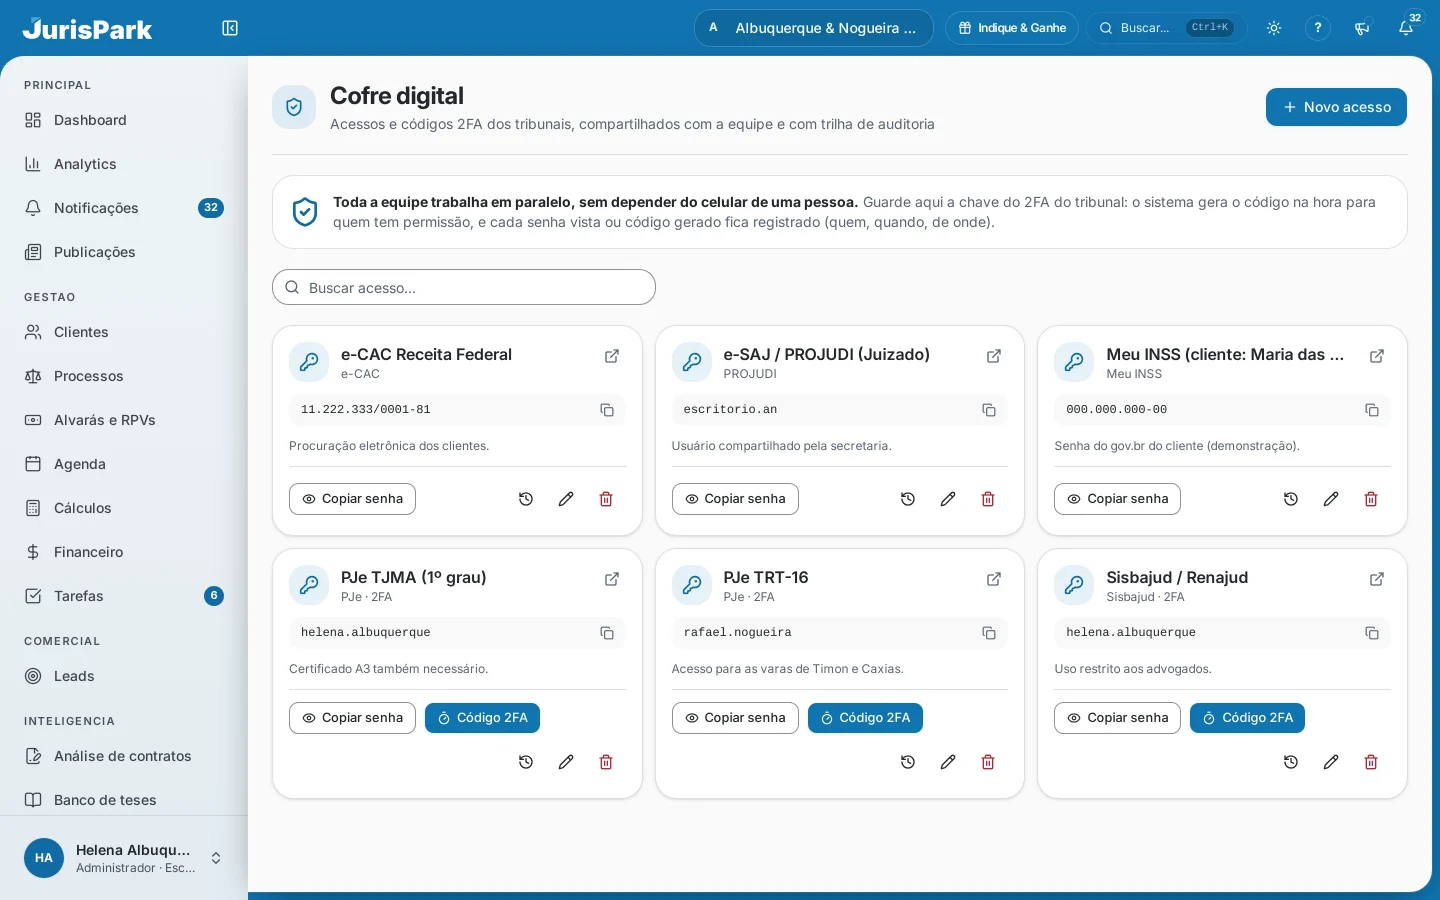View history of Sisbajud / Renajud access
This screenshot has width=1440, height=900.
1291,762
